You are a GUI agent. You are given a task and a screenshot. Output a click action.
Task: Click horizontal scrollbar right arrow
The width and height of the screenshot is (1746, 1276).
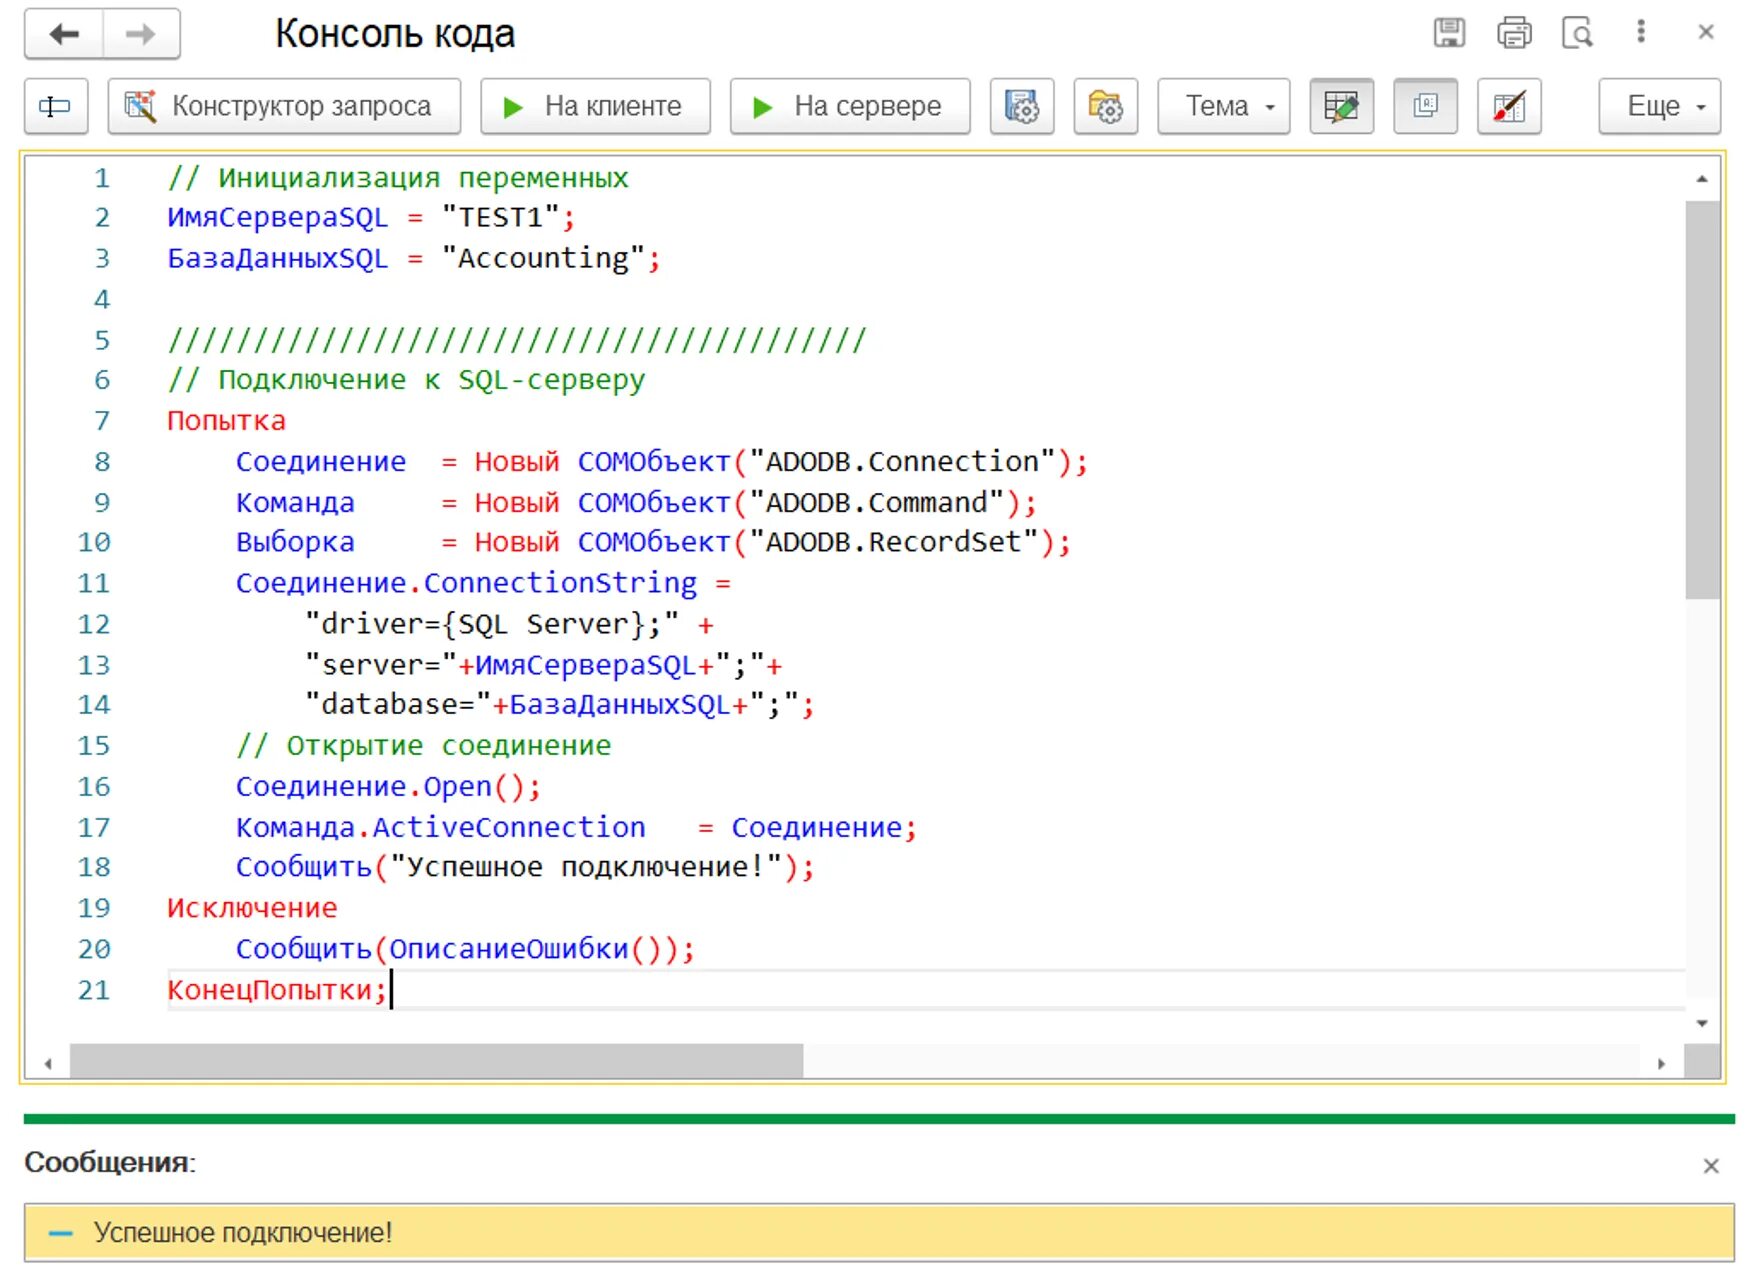[x=1661, y=1063]
